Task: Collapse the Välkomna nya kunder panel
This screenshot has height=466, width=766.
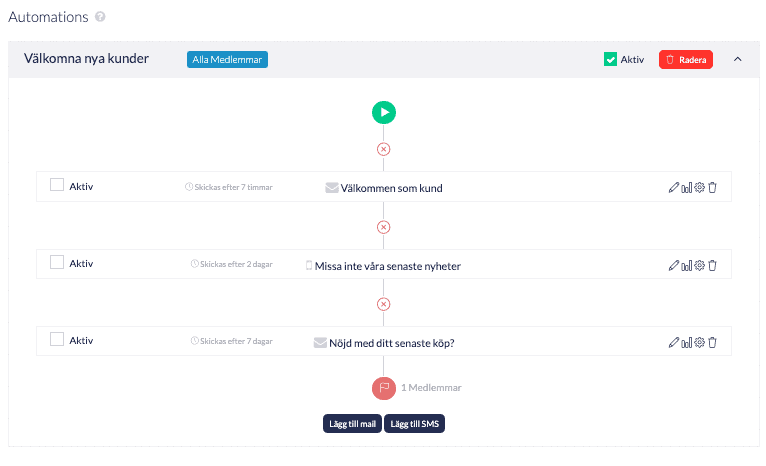Action: point(738,59)
